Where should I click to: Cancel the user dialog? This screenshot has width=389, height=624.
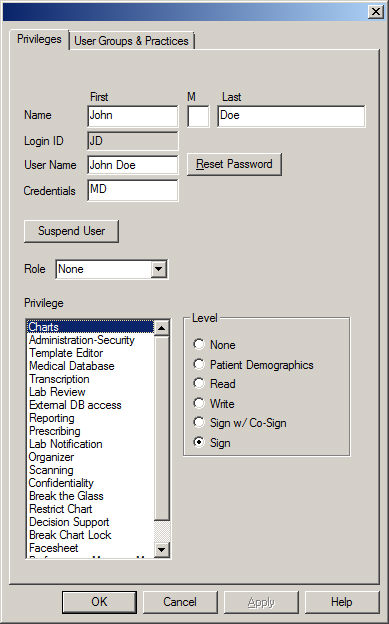180,602
